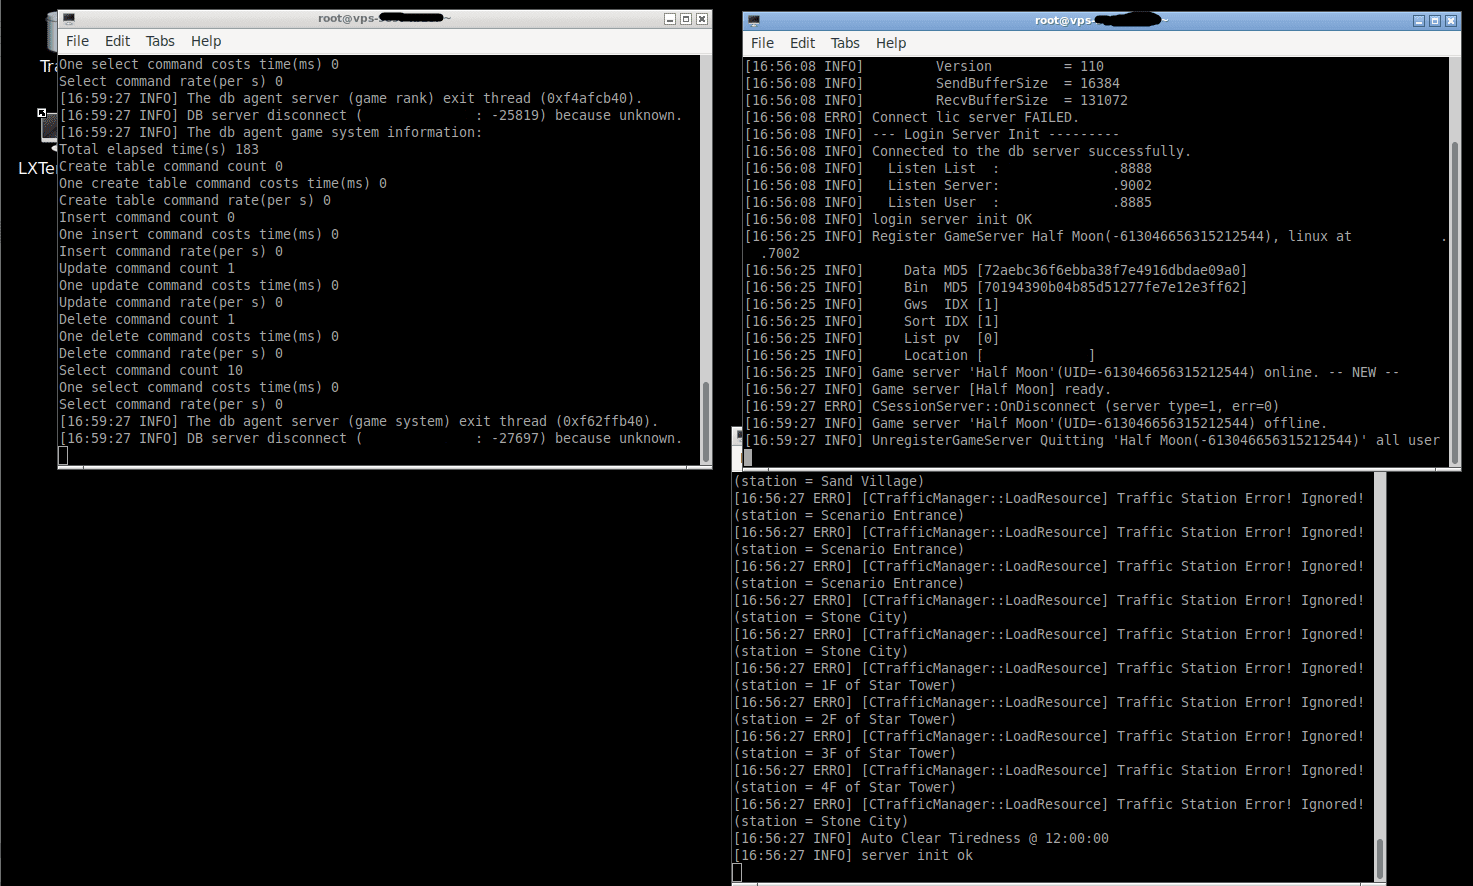Click '(station = 4F of Star Tower)' line
The width and height of the screenshot is (1473, 886).
(845, 787)
